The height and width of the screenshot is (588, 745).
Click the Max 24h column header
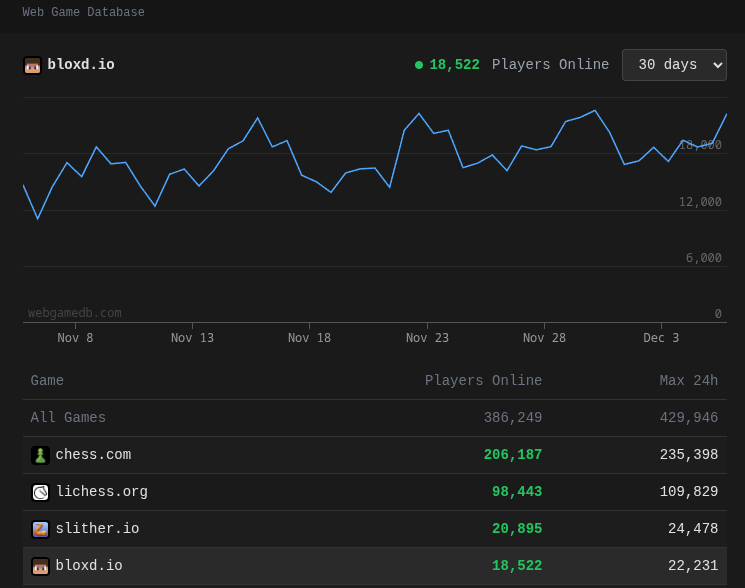tap(688, 380)
